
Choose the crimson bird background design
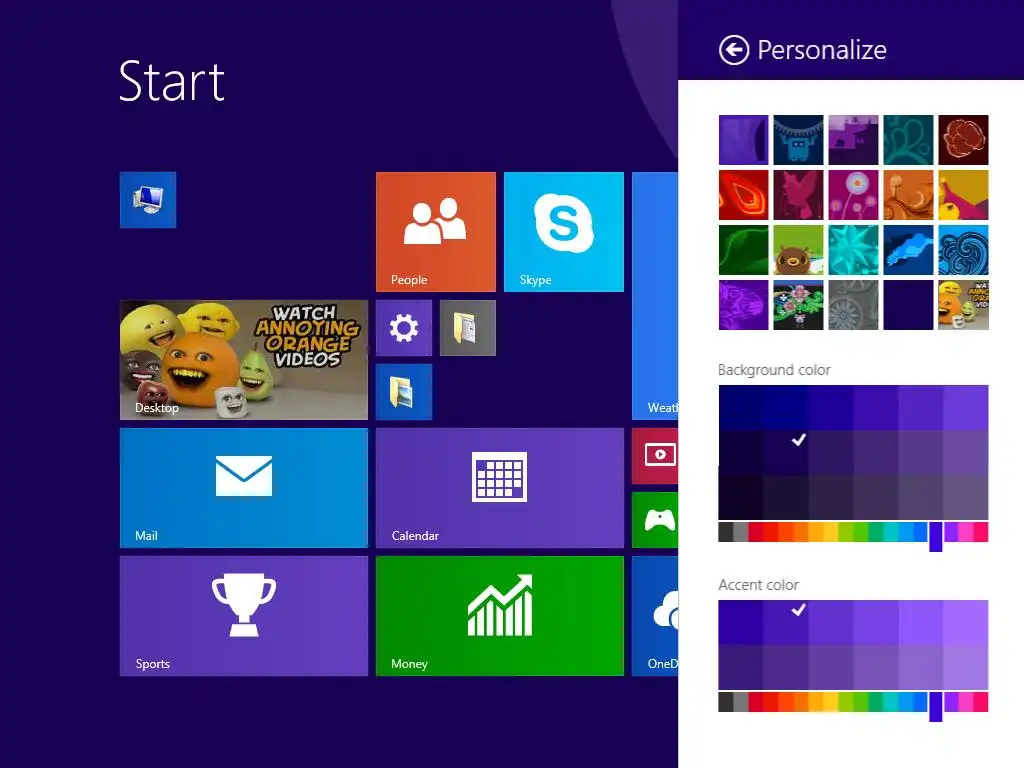coord(798,195)
